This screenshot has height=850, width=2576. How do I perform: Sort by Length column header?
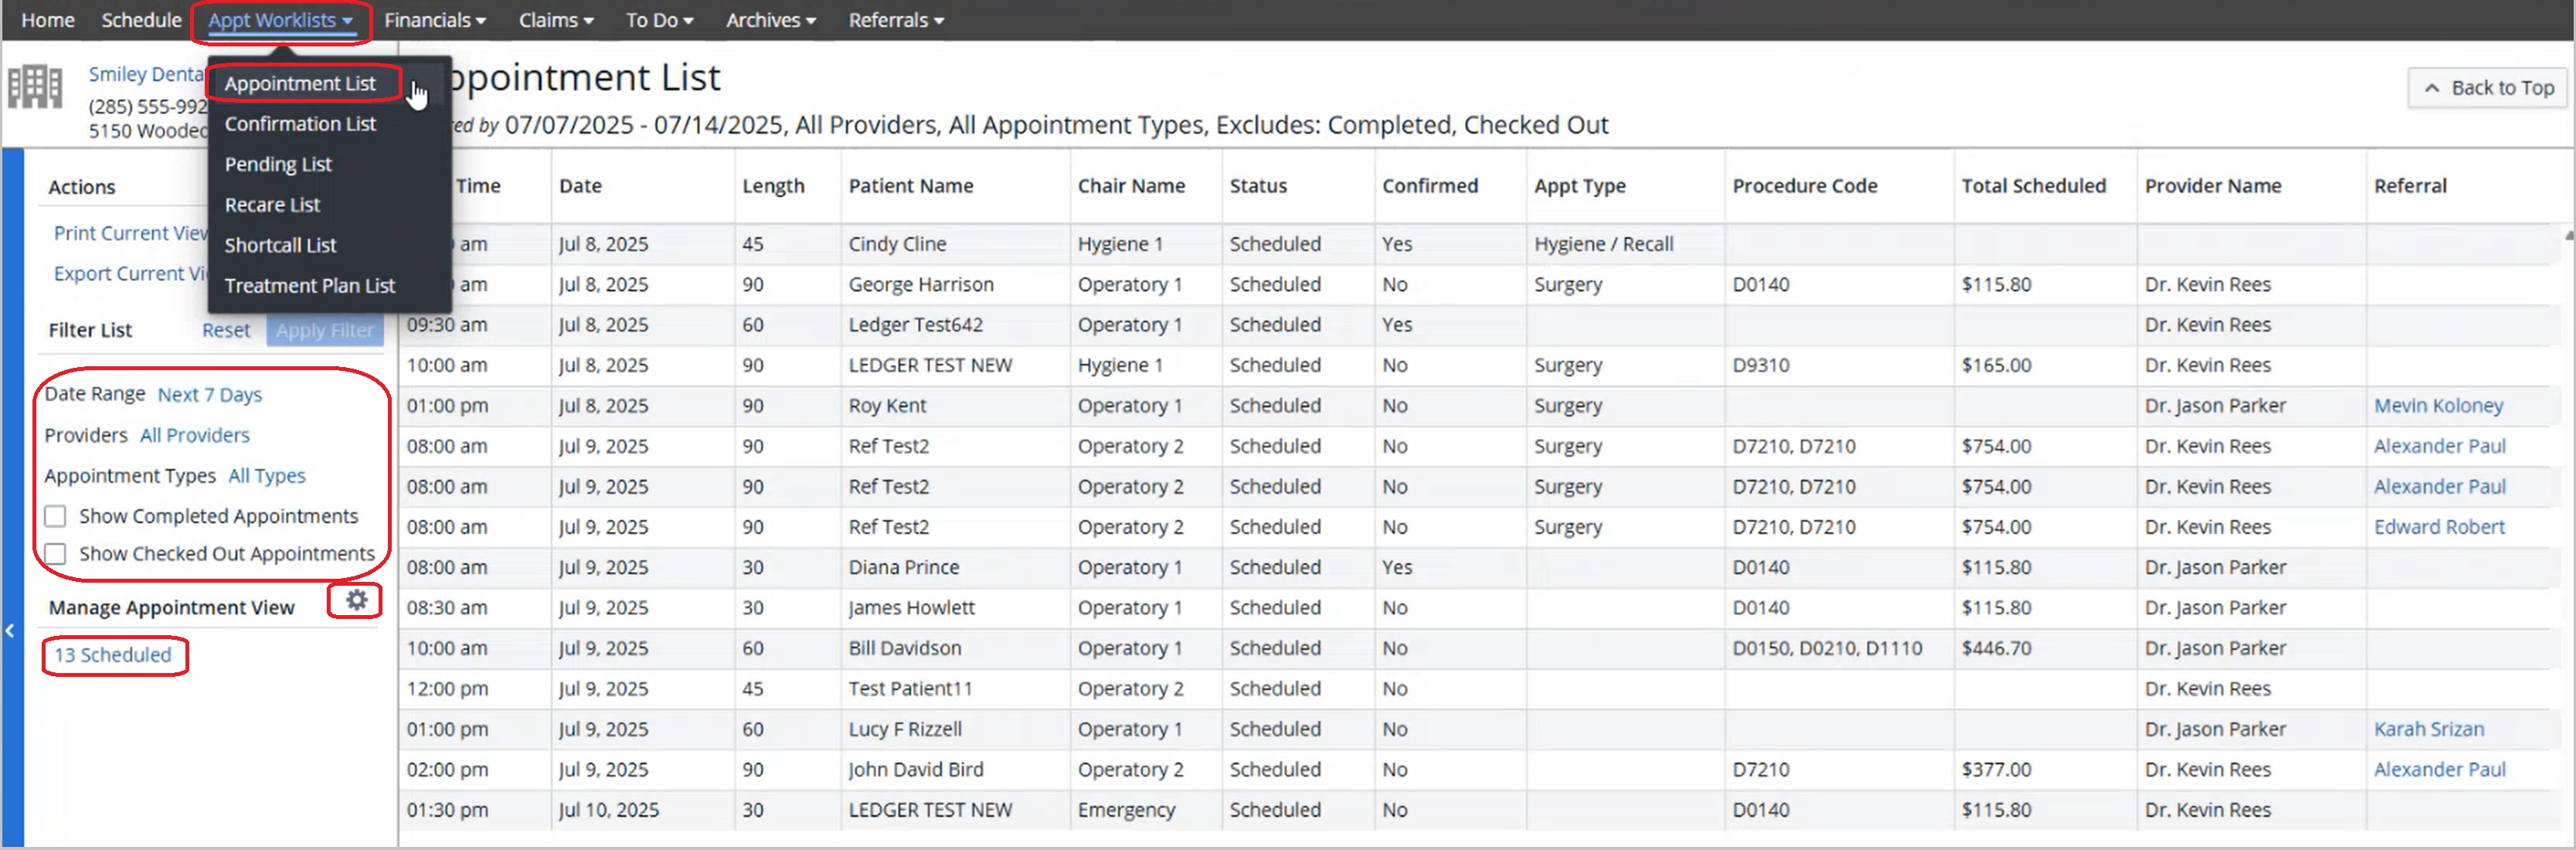point(773,186)
